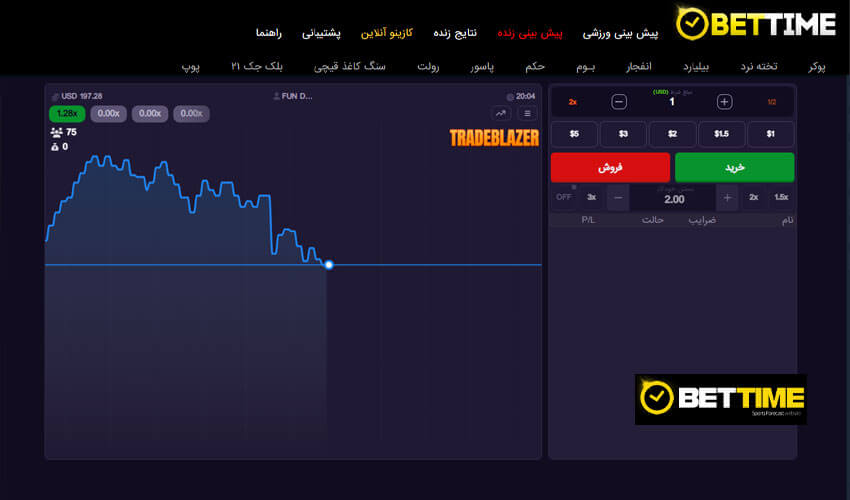Select the رولت roulette game tab
Viewport: 850px width, 500px height.
pos(428,66)
